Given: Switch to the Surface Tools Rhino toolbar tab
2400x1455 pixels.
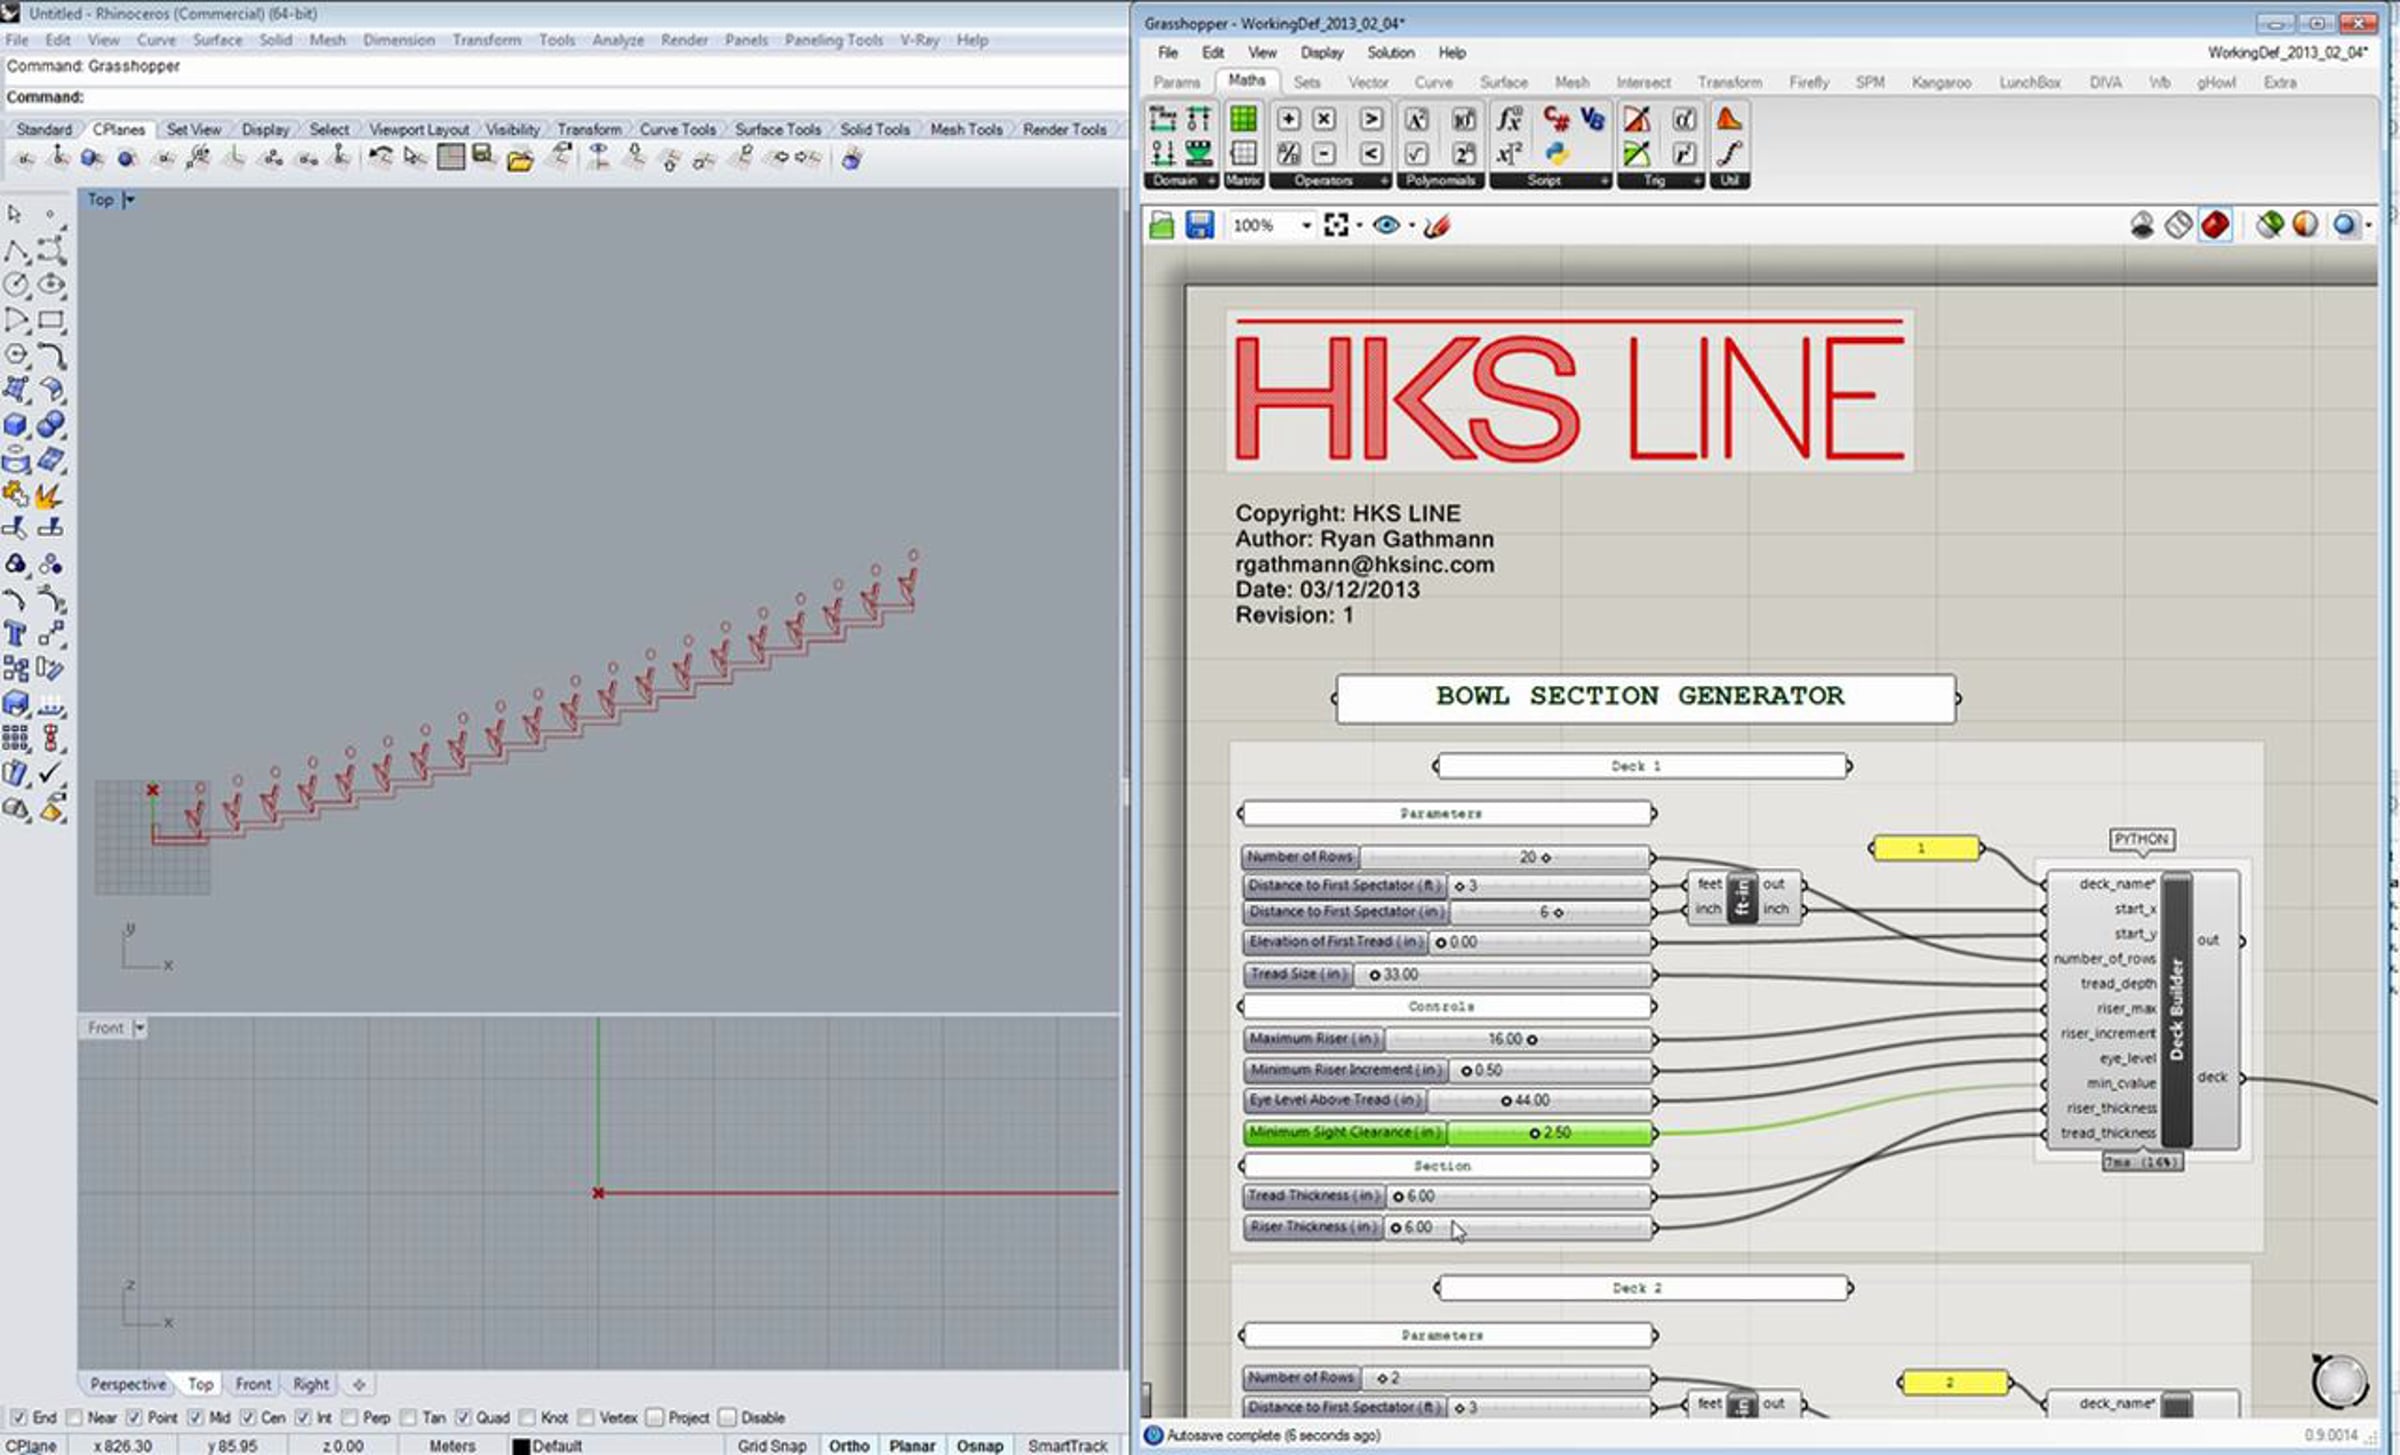Looking at the screenshot, I should pyautogui.click(x=777, y=129).
